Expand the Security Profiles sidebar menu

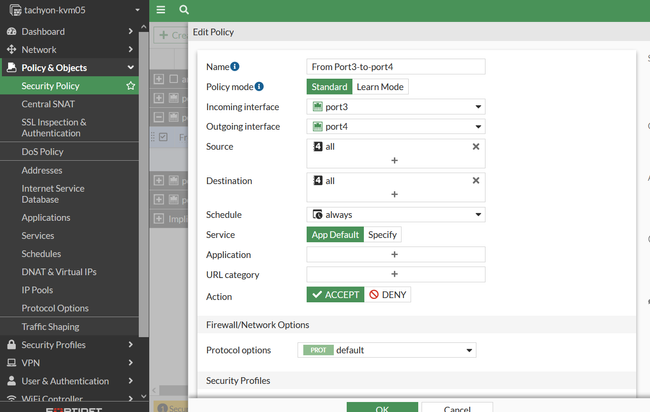[x=68, y=345]
